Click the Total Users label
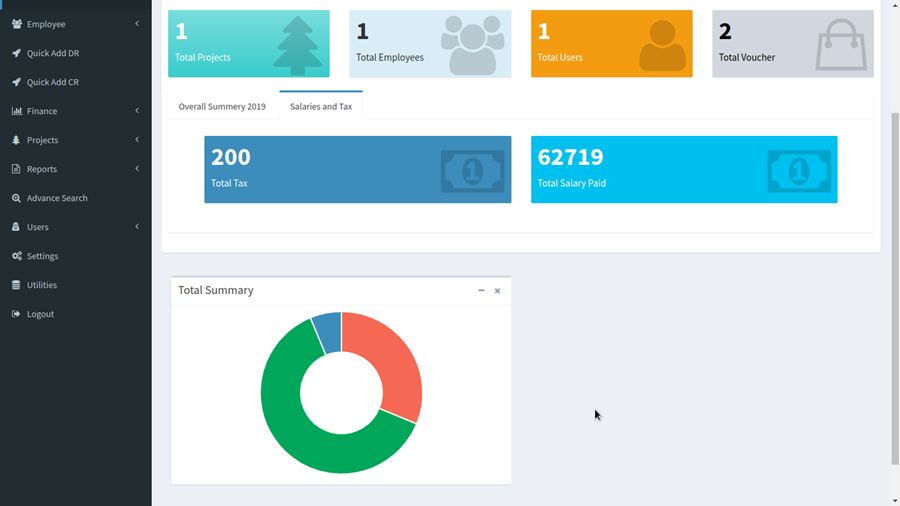This screenshot has width=900, height=506. click(560, 57)
